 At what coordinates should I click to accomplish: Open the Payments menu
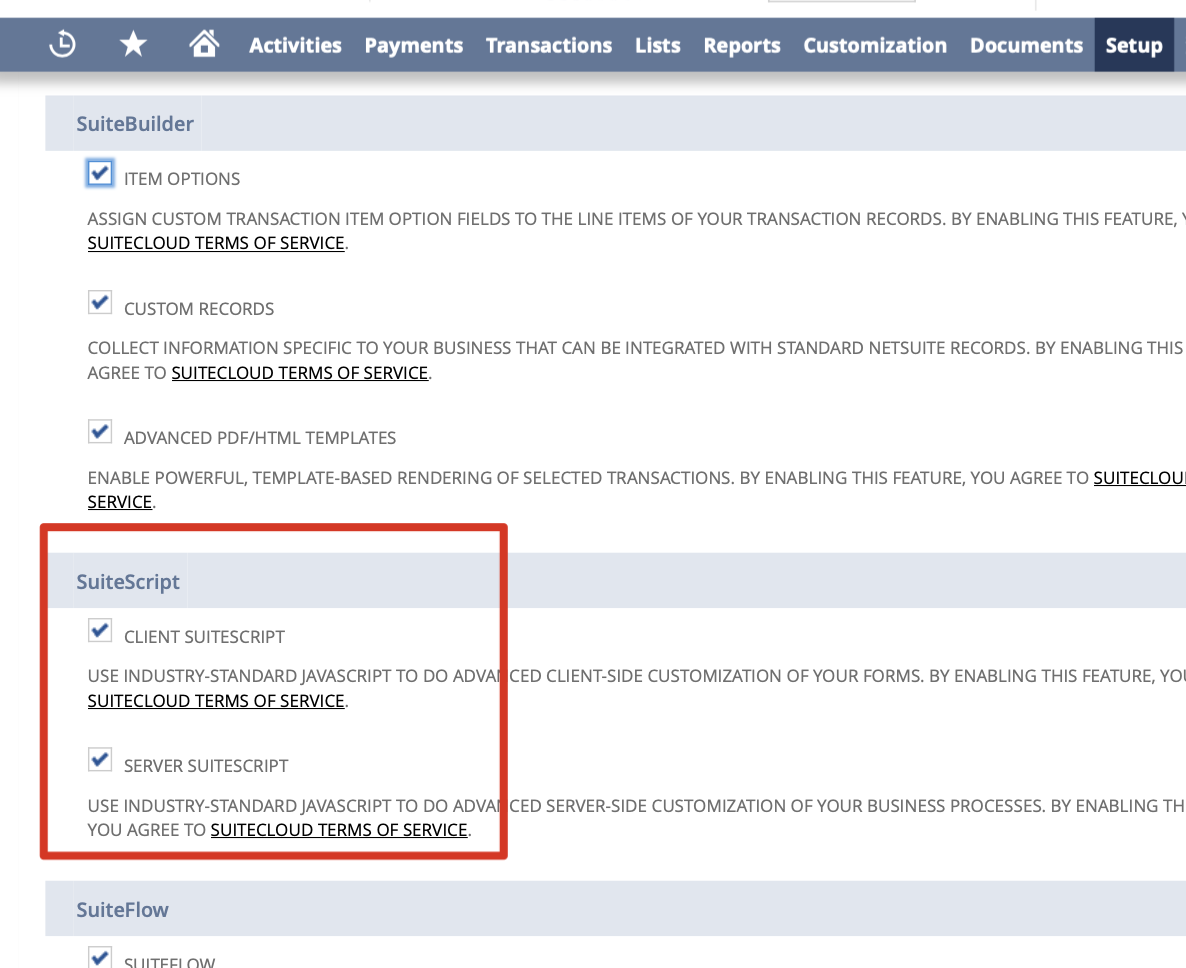[x=414, y=45]
